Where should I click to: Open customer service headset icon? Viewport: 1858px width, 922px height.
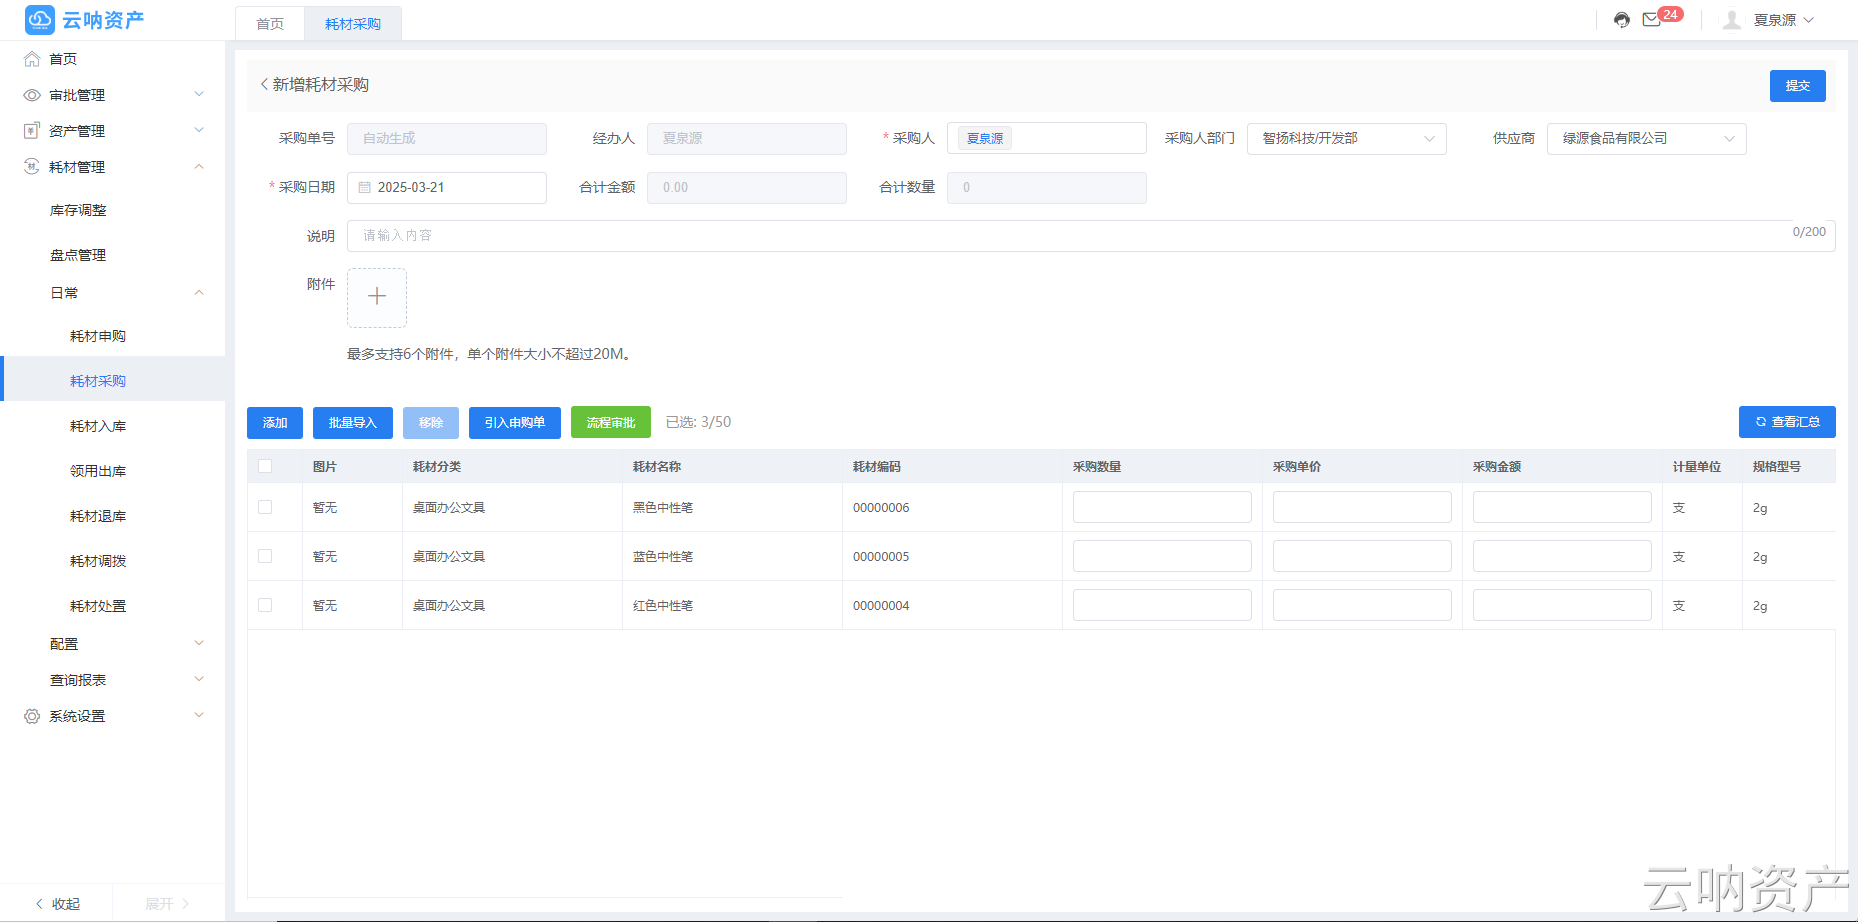[x=1622, y=20]
